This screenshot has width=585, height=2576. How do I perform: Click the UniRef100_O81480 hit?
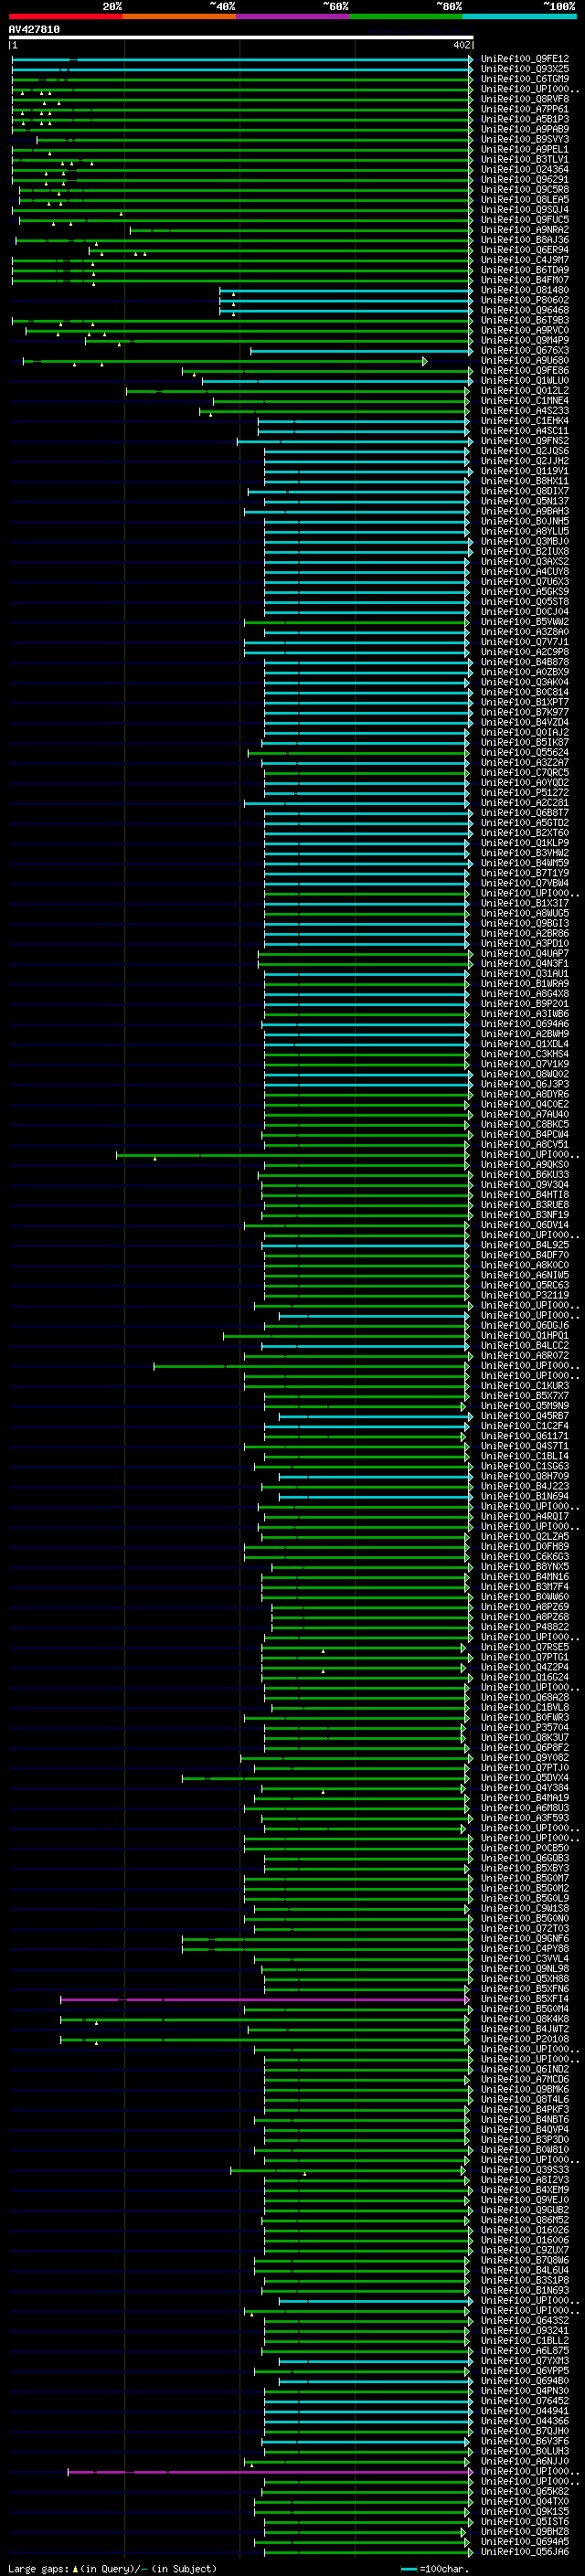point(525,291)
